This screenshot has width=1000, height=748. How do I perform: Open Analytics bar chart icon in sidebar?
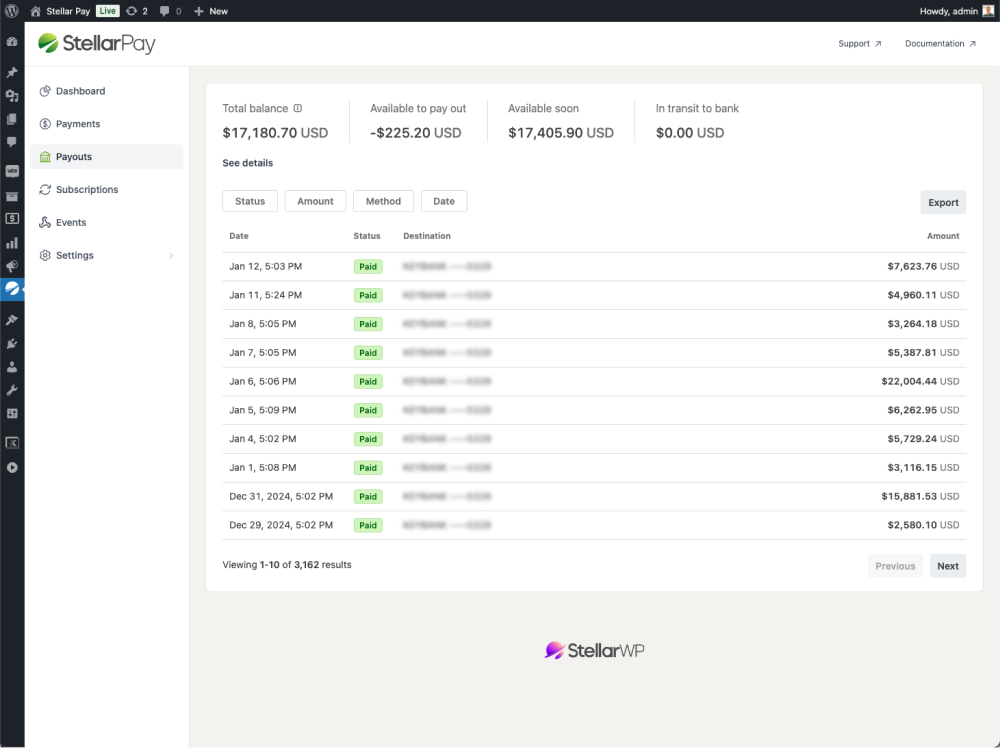12,243
